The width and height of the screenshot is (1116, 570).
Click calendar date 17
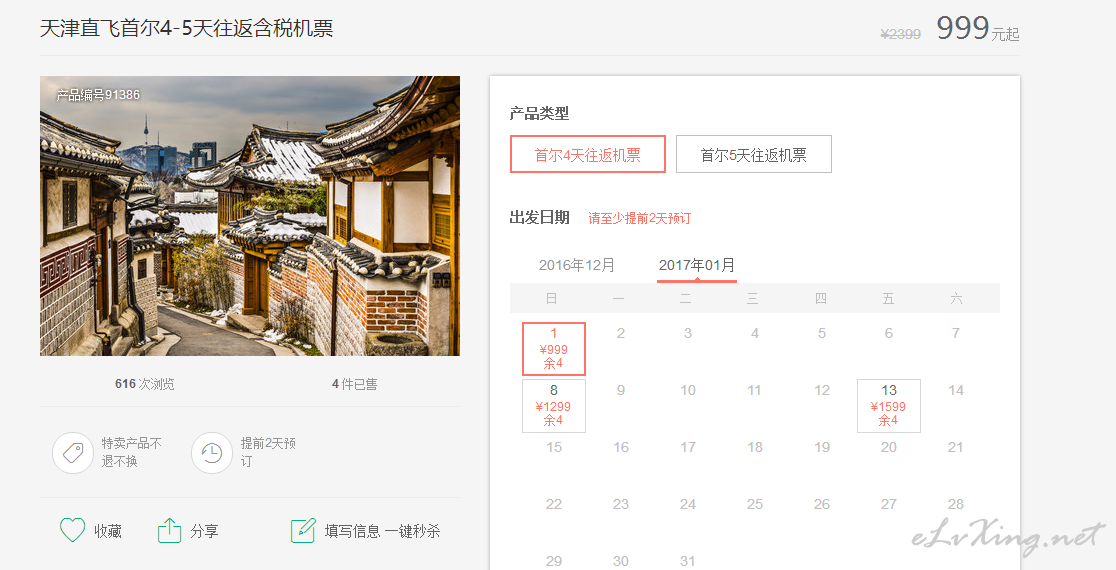[688, 447]
